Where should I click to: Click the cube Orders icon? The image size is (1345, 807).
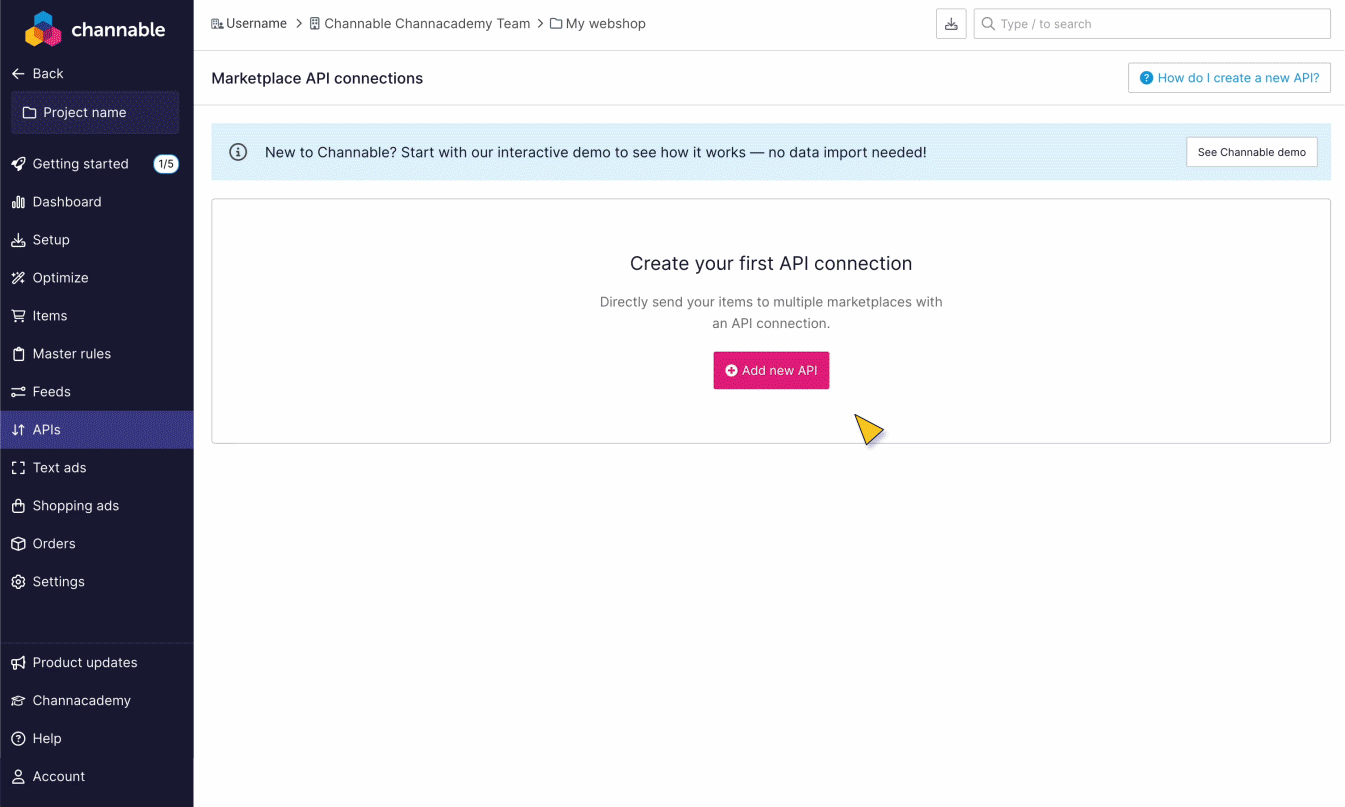pyautogui.click(x=18, y=544)
